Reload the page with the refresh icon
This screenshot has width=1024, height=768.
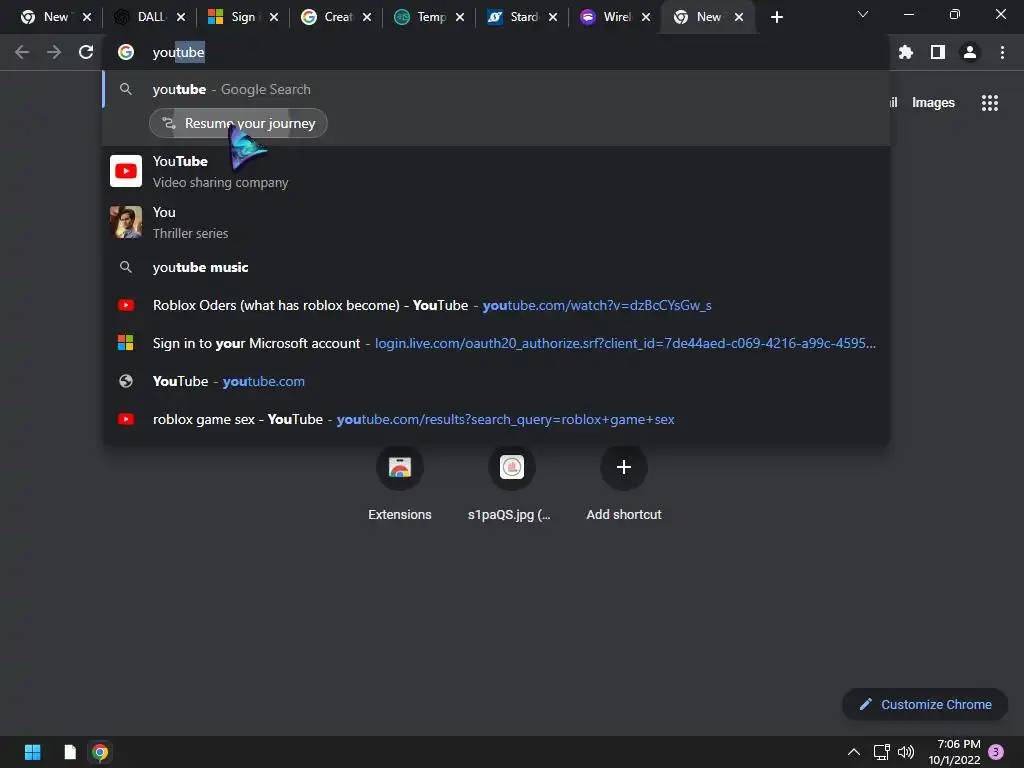[86, 52]
